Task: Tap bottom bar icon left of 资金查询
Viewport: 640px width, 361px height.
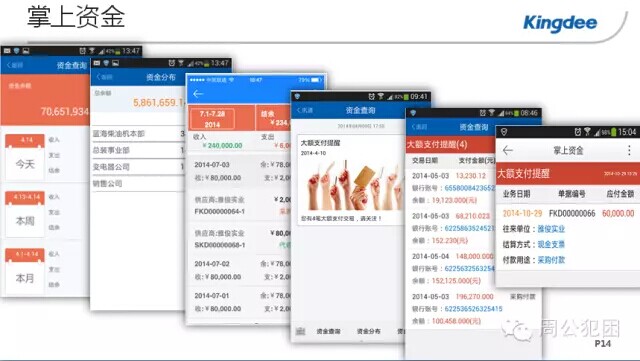Action: tap(300, 331)
